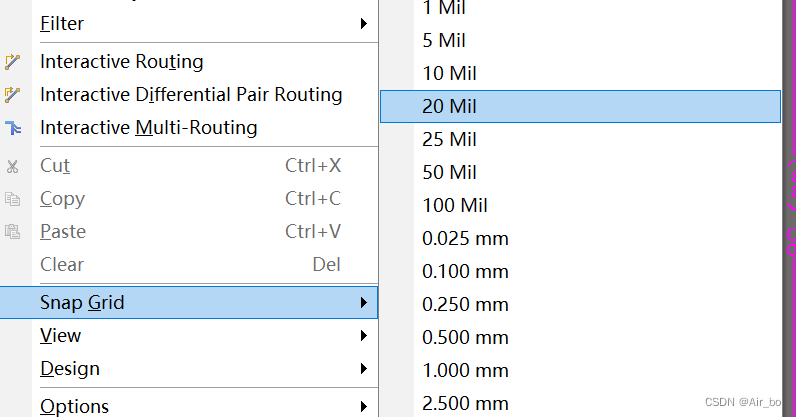Select the 5 Mil grid option
The width and height of the screenshot is (796, 417).
pos(444,41)
